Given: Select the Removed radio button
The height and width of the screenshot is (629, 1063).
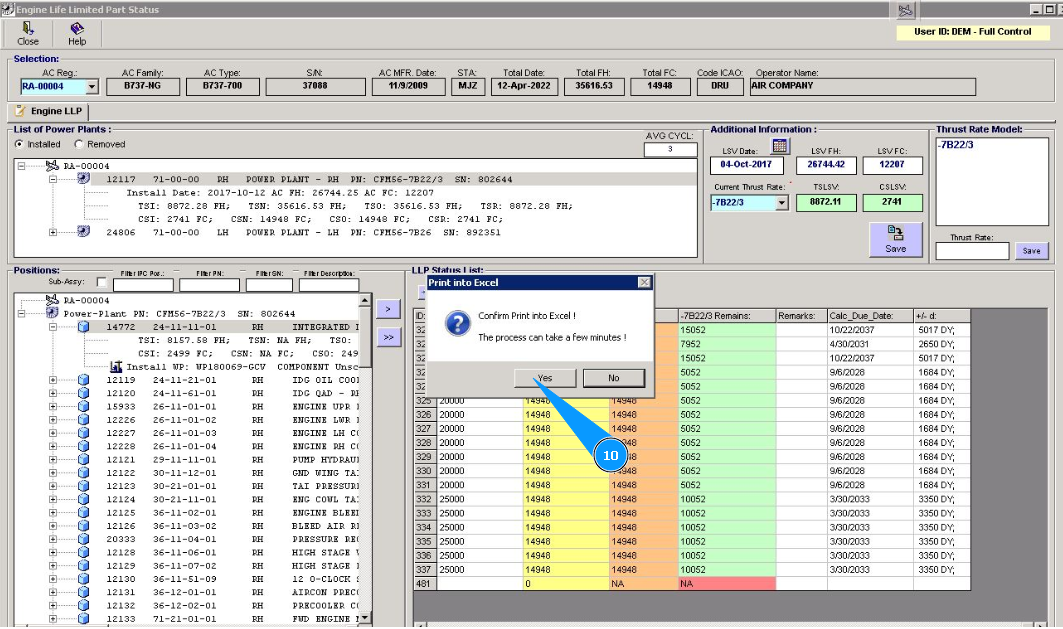Looking at the screenshot, I should (79, 144).
